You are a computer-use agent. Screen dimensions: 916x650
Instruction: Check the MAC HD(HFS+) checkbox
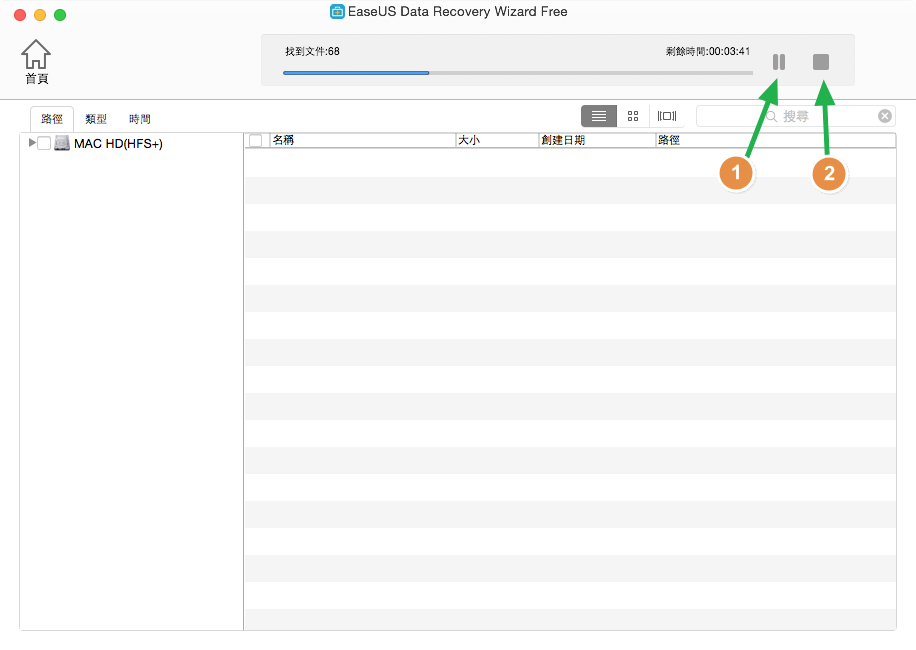coord(44,144)
